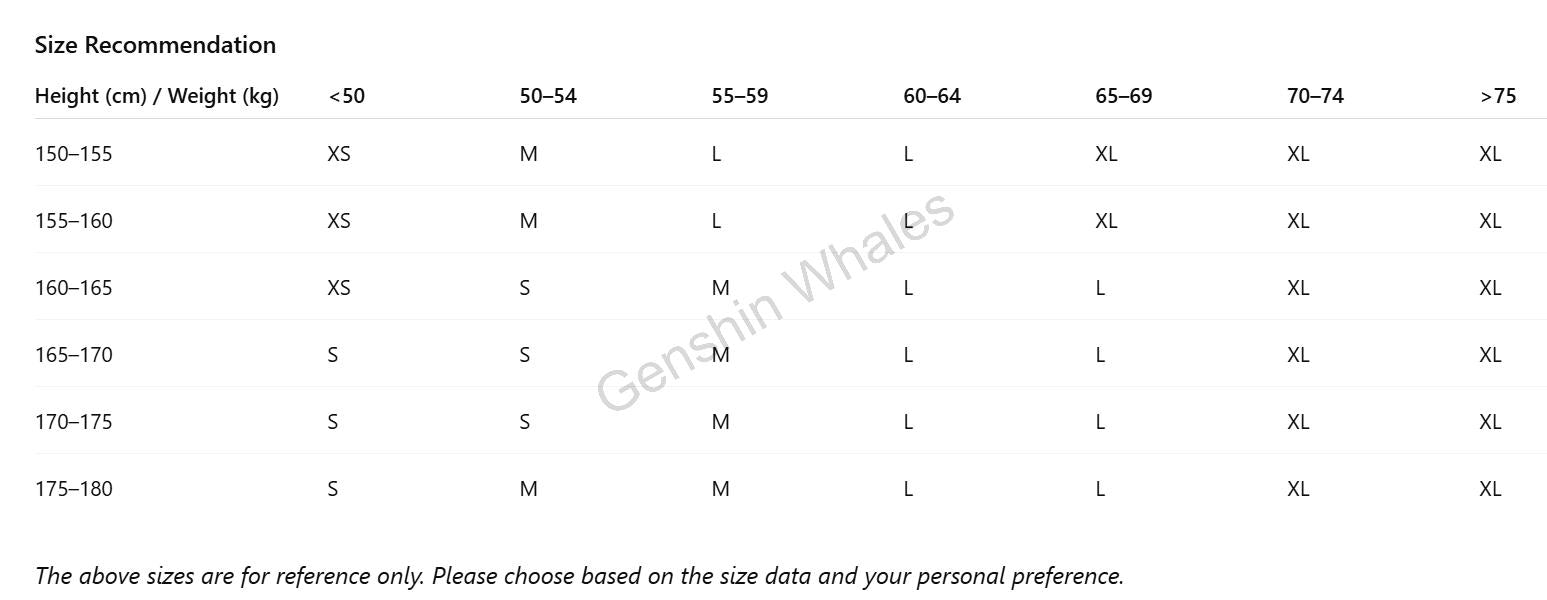Click the >75 weight column header
Screen dimensions: 1547x600
coord(1498,96)
